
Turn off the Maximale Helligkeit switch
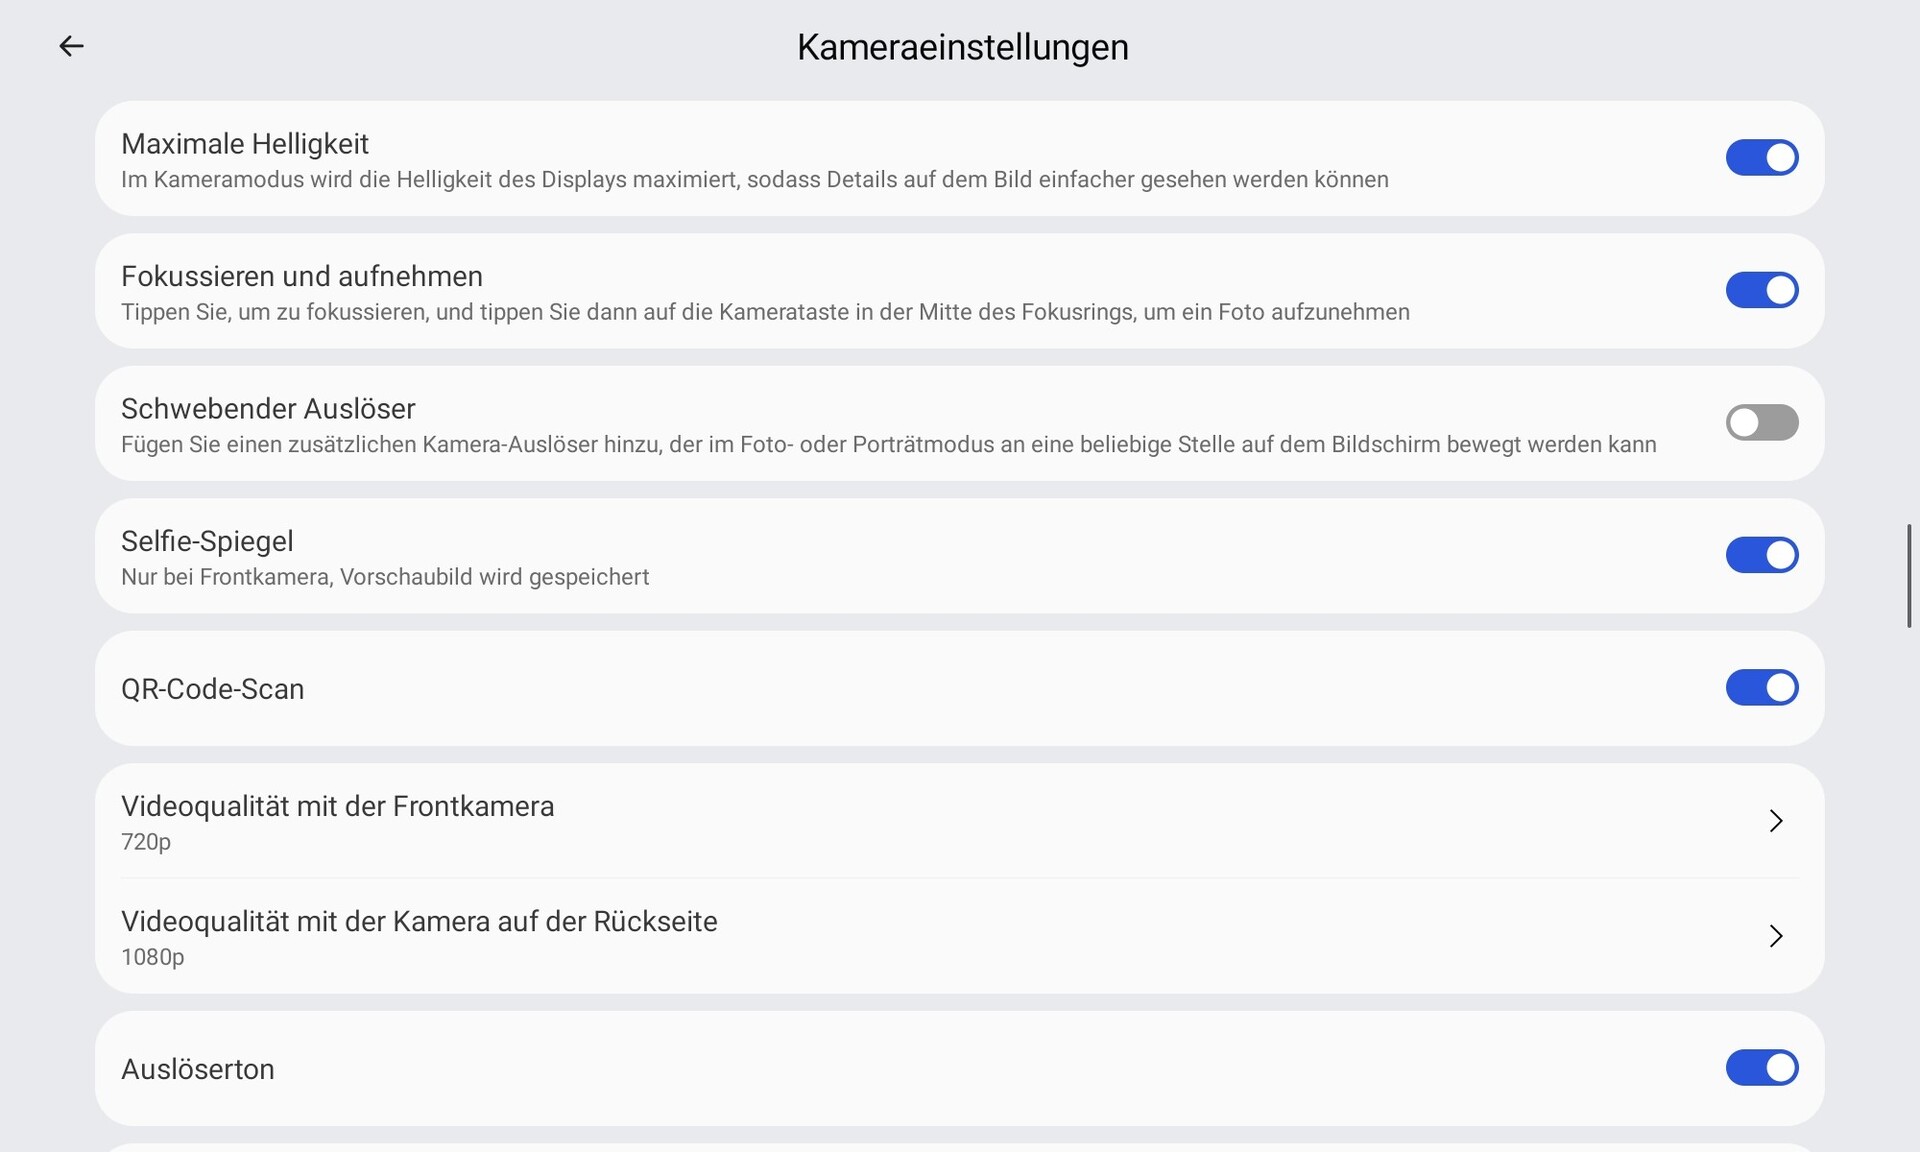coord(1761,158)
